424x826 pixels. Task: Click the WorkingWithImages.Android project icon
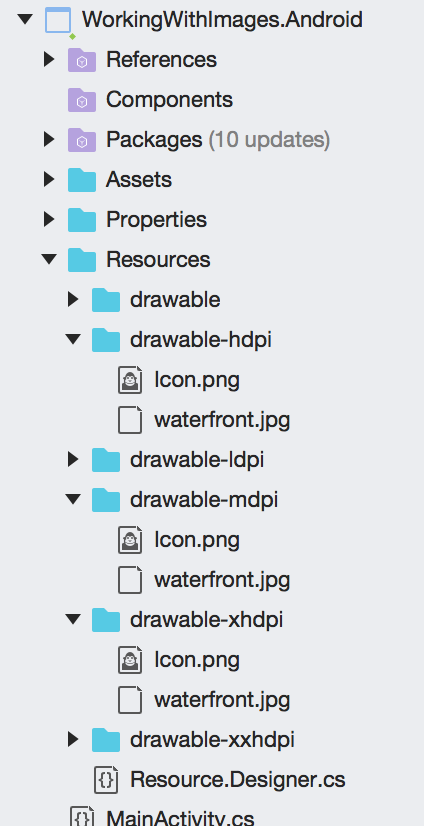(x=58, y=21)
